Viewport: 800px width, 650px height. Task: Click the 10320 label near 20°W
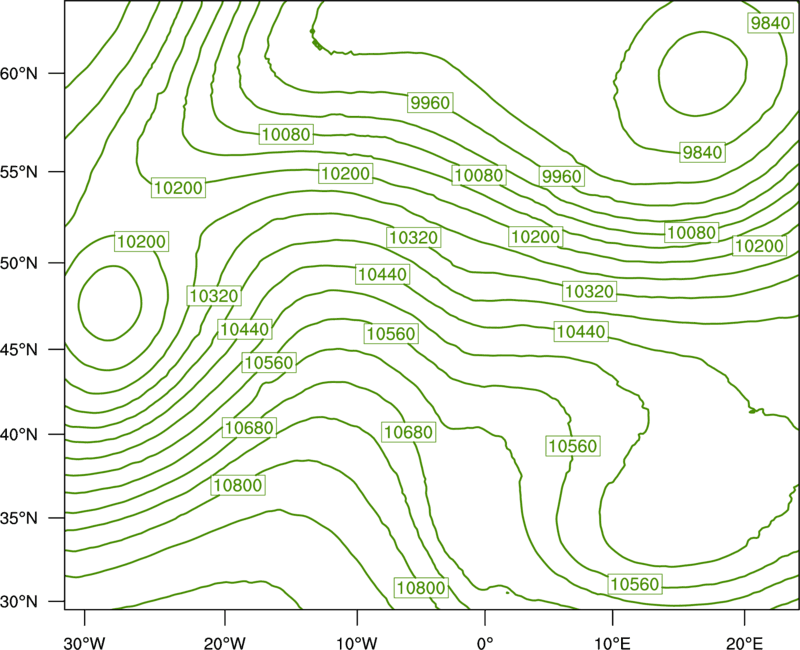214,296
